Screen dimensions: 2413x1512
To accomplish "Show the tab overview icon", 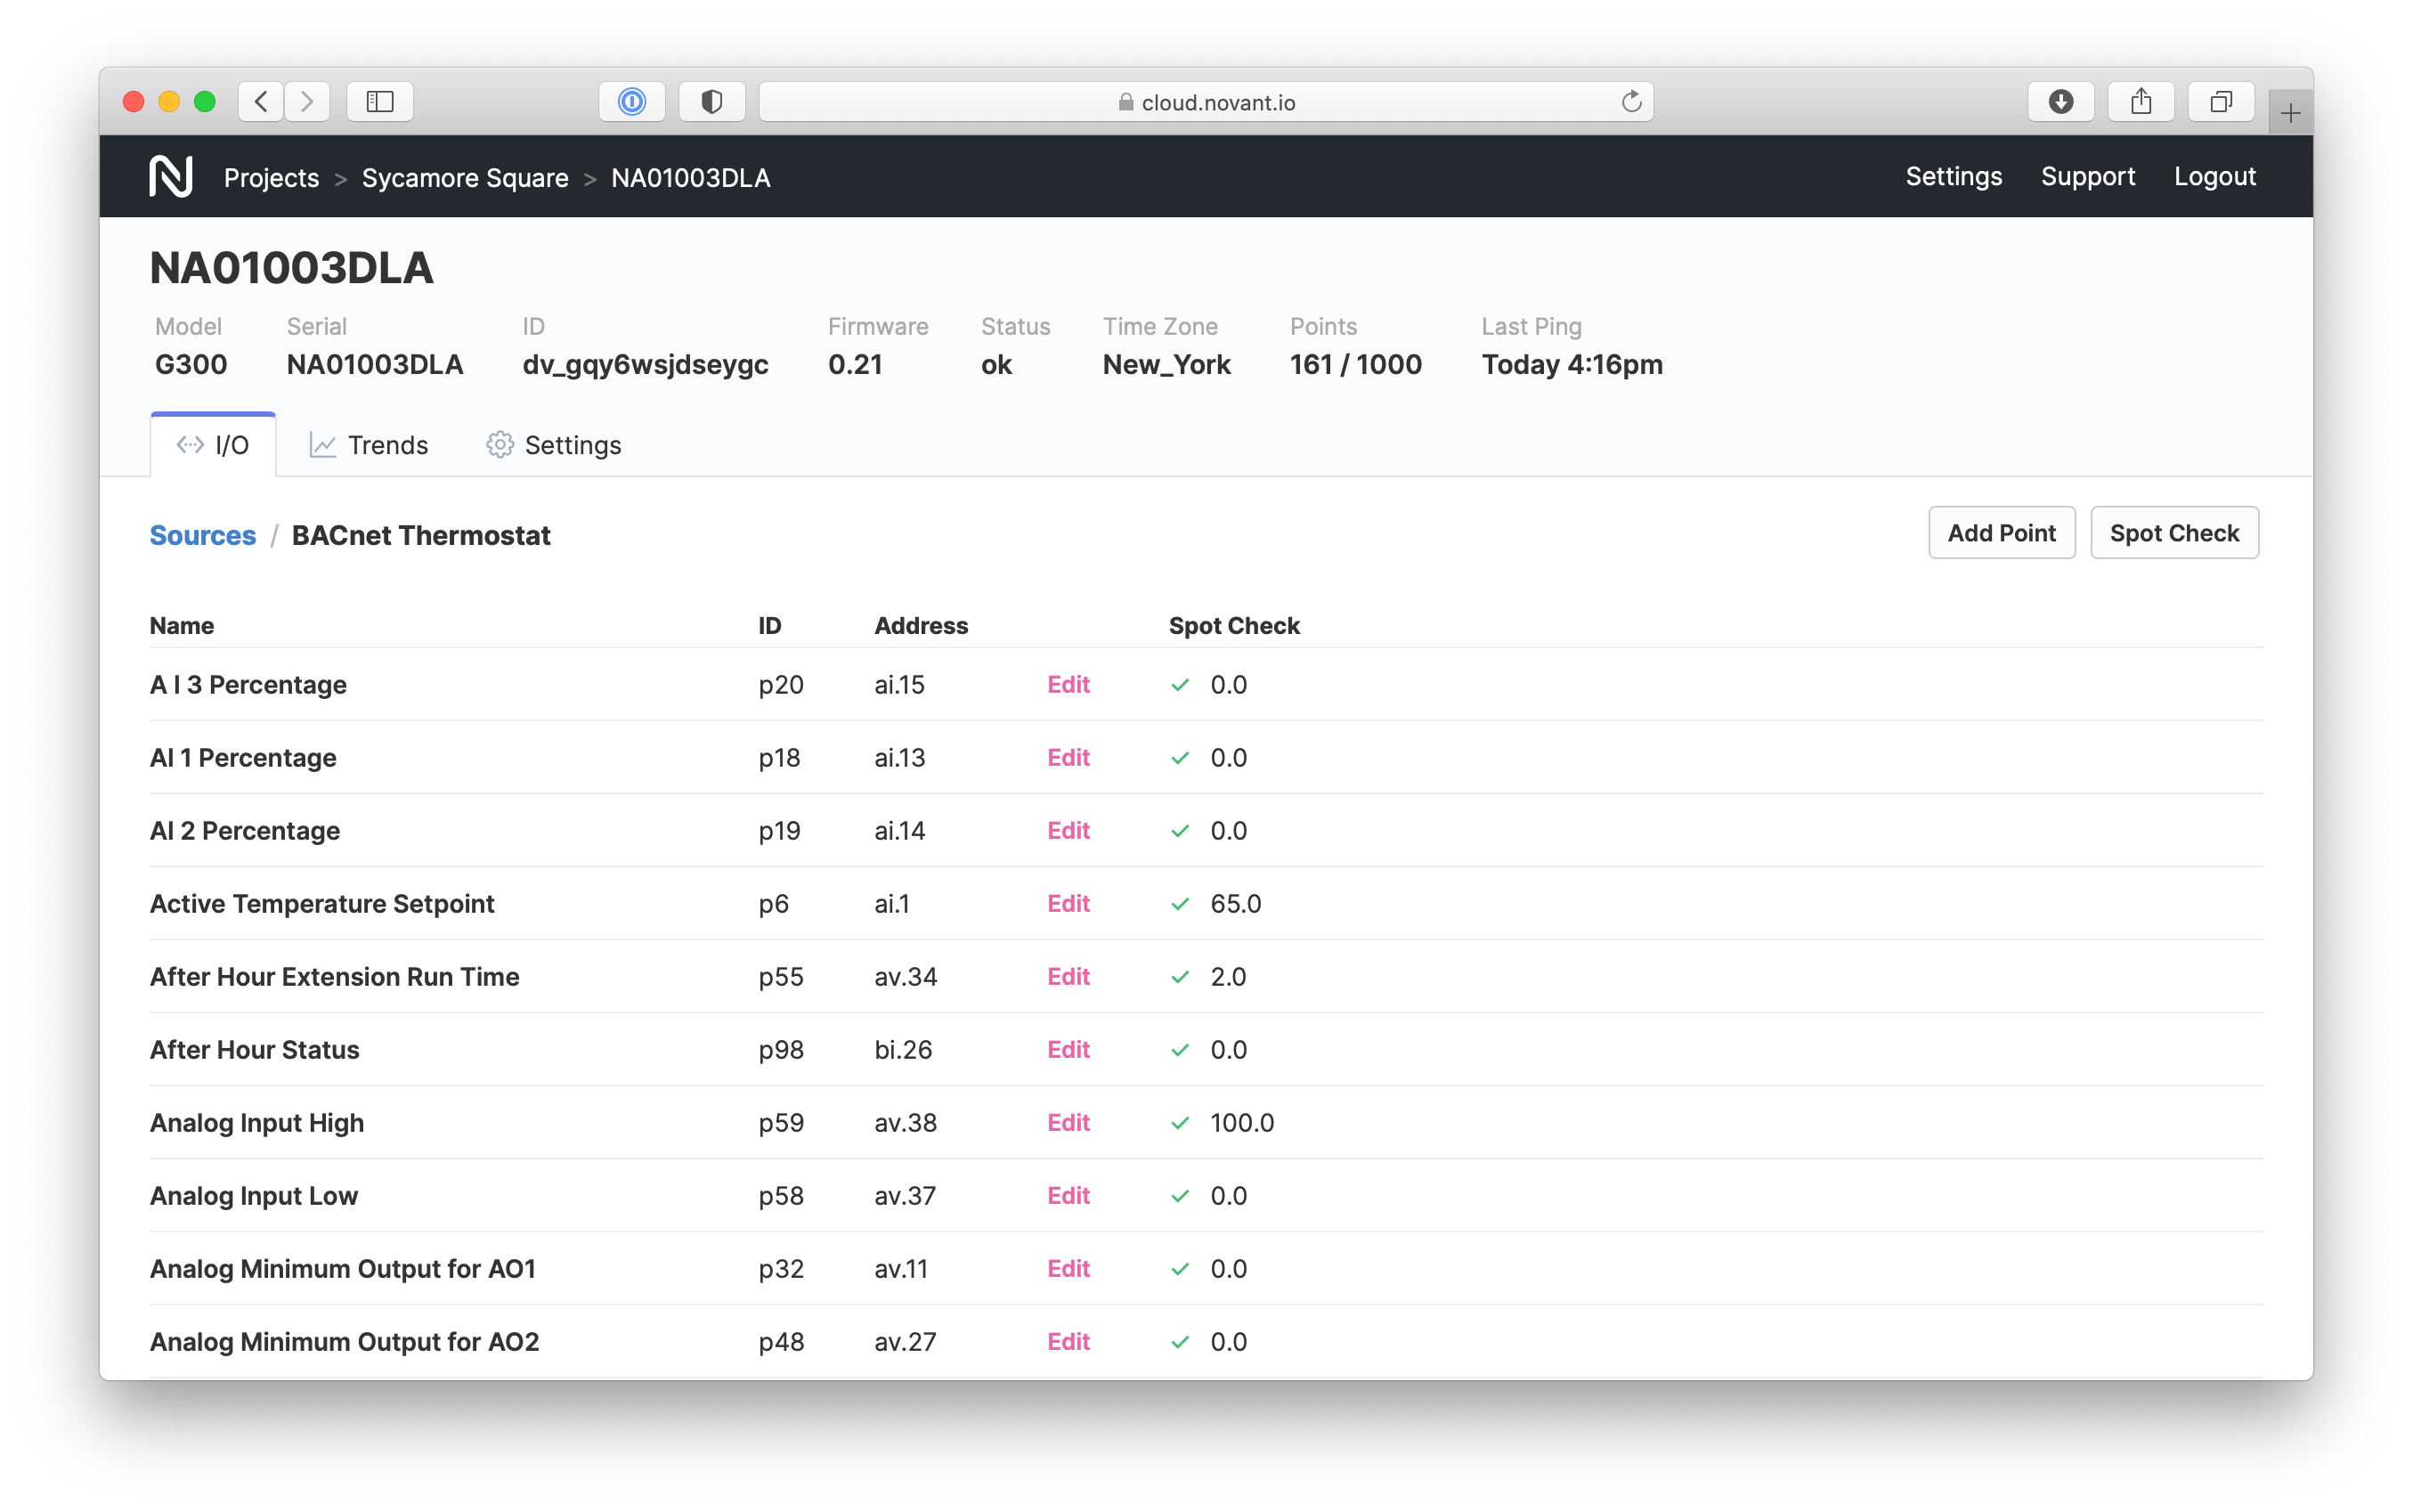I will click(x=2220, y=102).
